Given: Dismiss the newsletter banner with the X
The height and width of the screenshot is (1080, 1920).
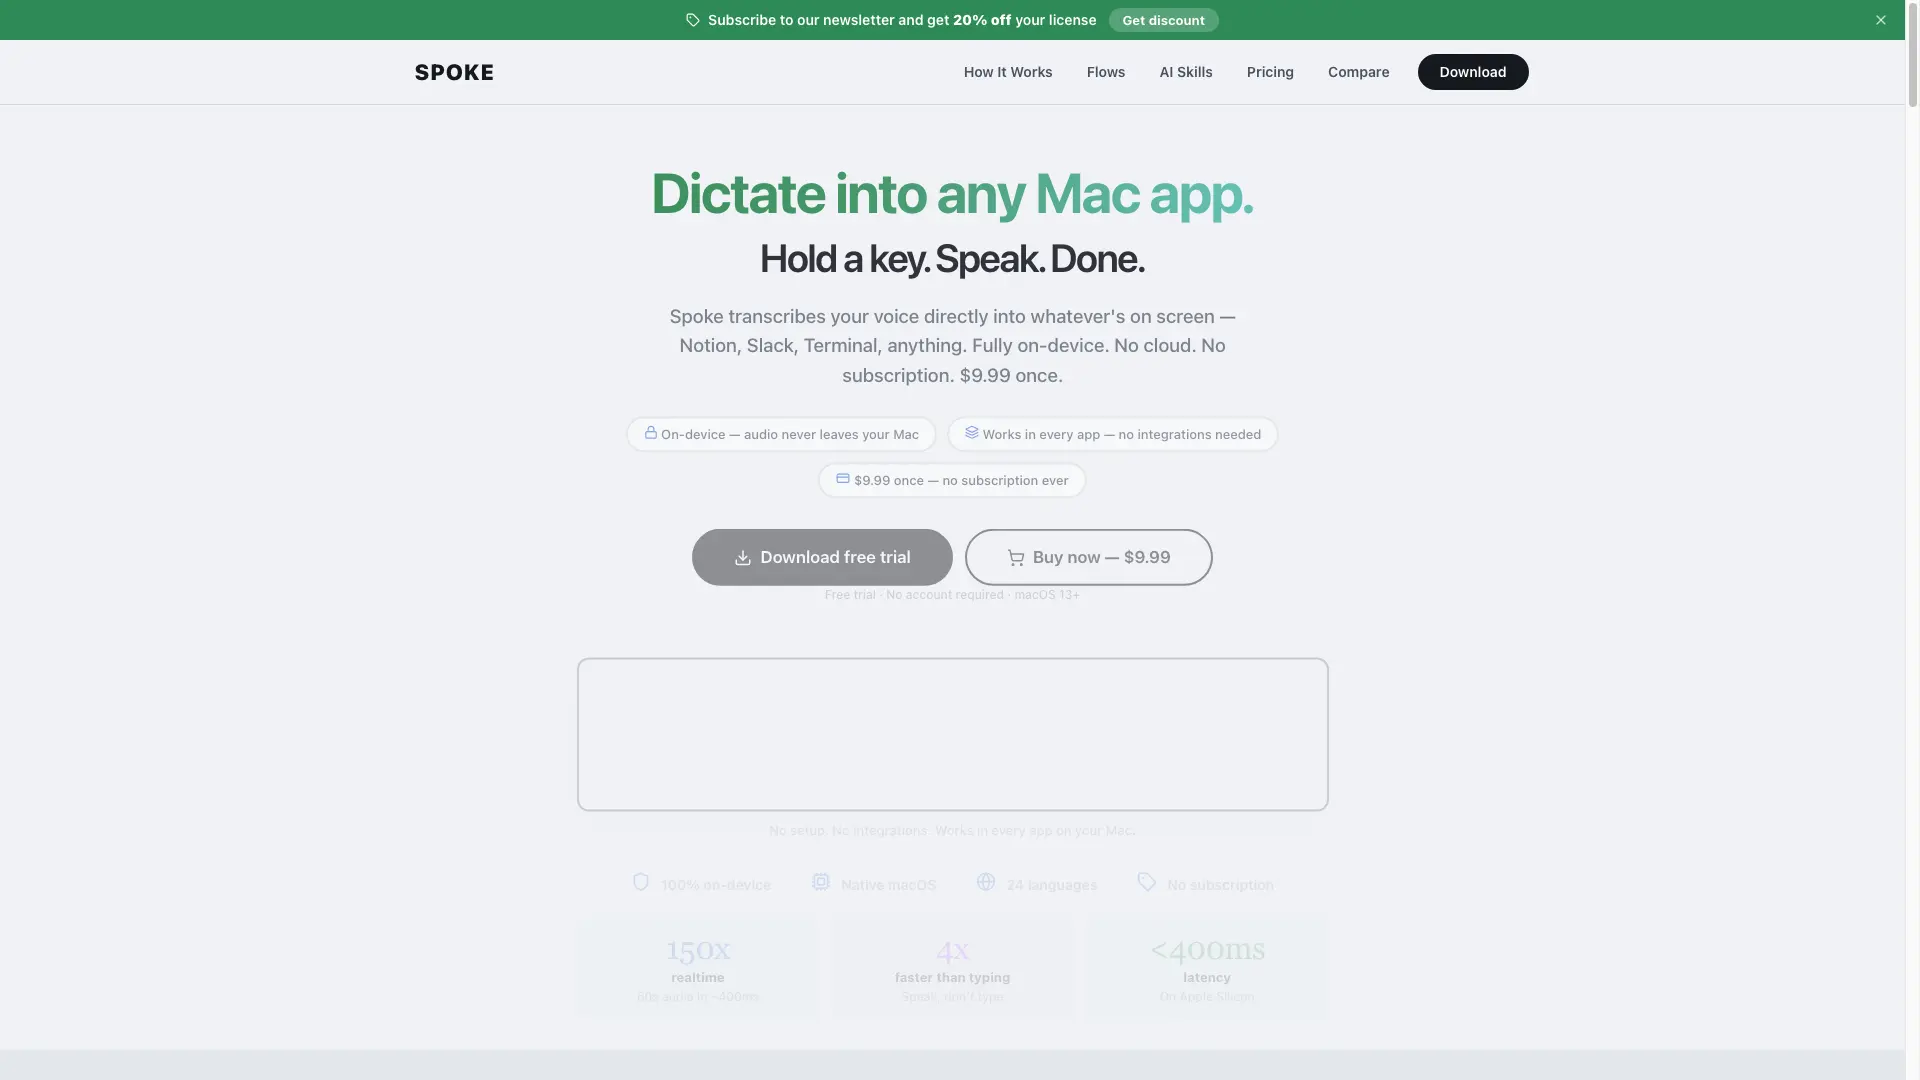Looking at the screenshot, I should tap(1881, 20).
